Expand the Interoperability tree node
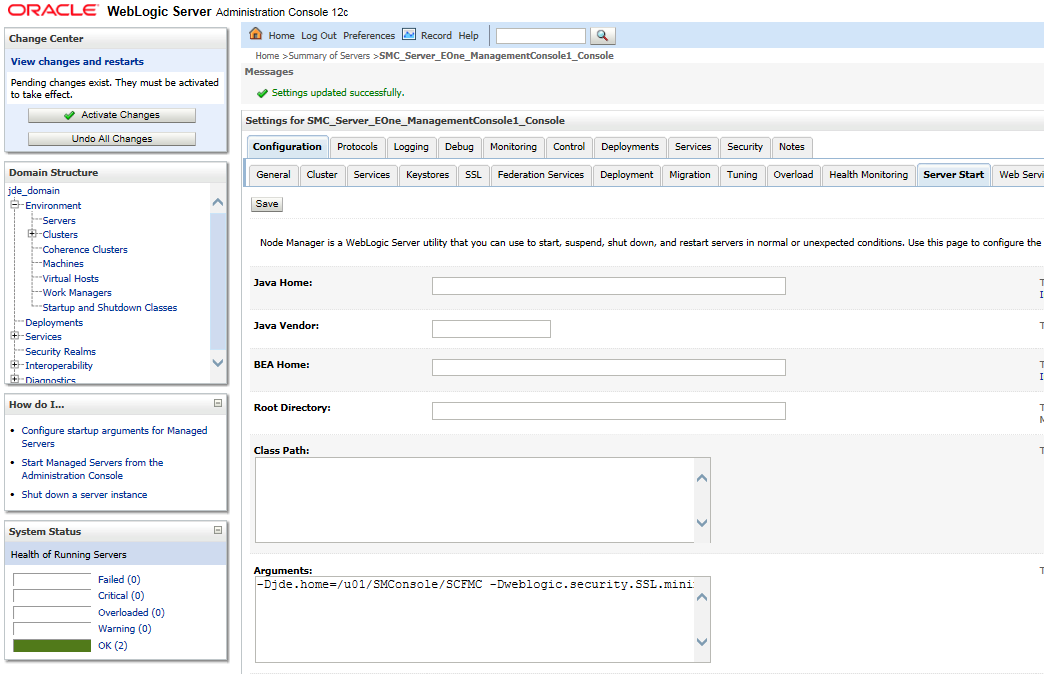 point(15,366)
